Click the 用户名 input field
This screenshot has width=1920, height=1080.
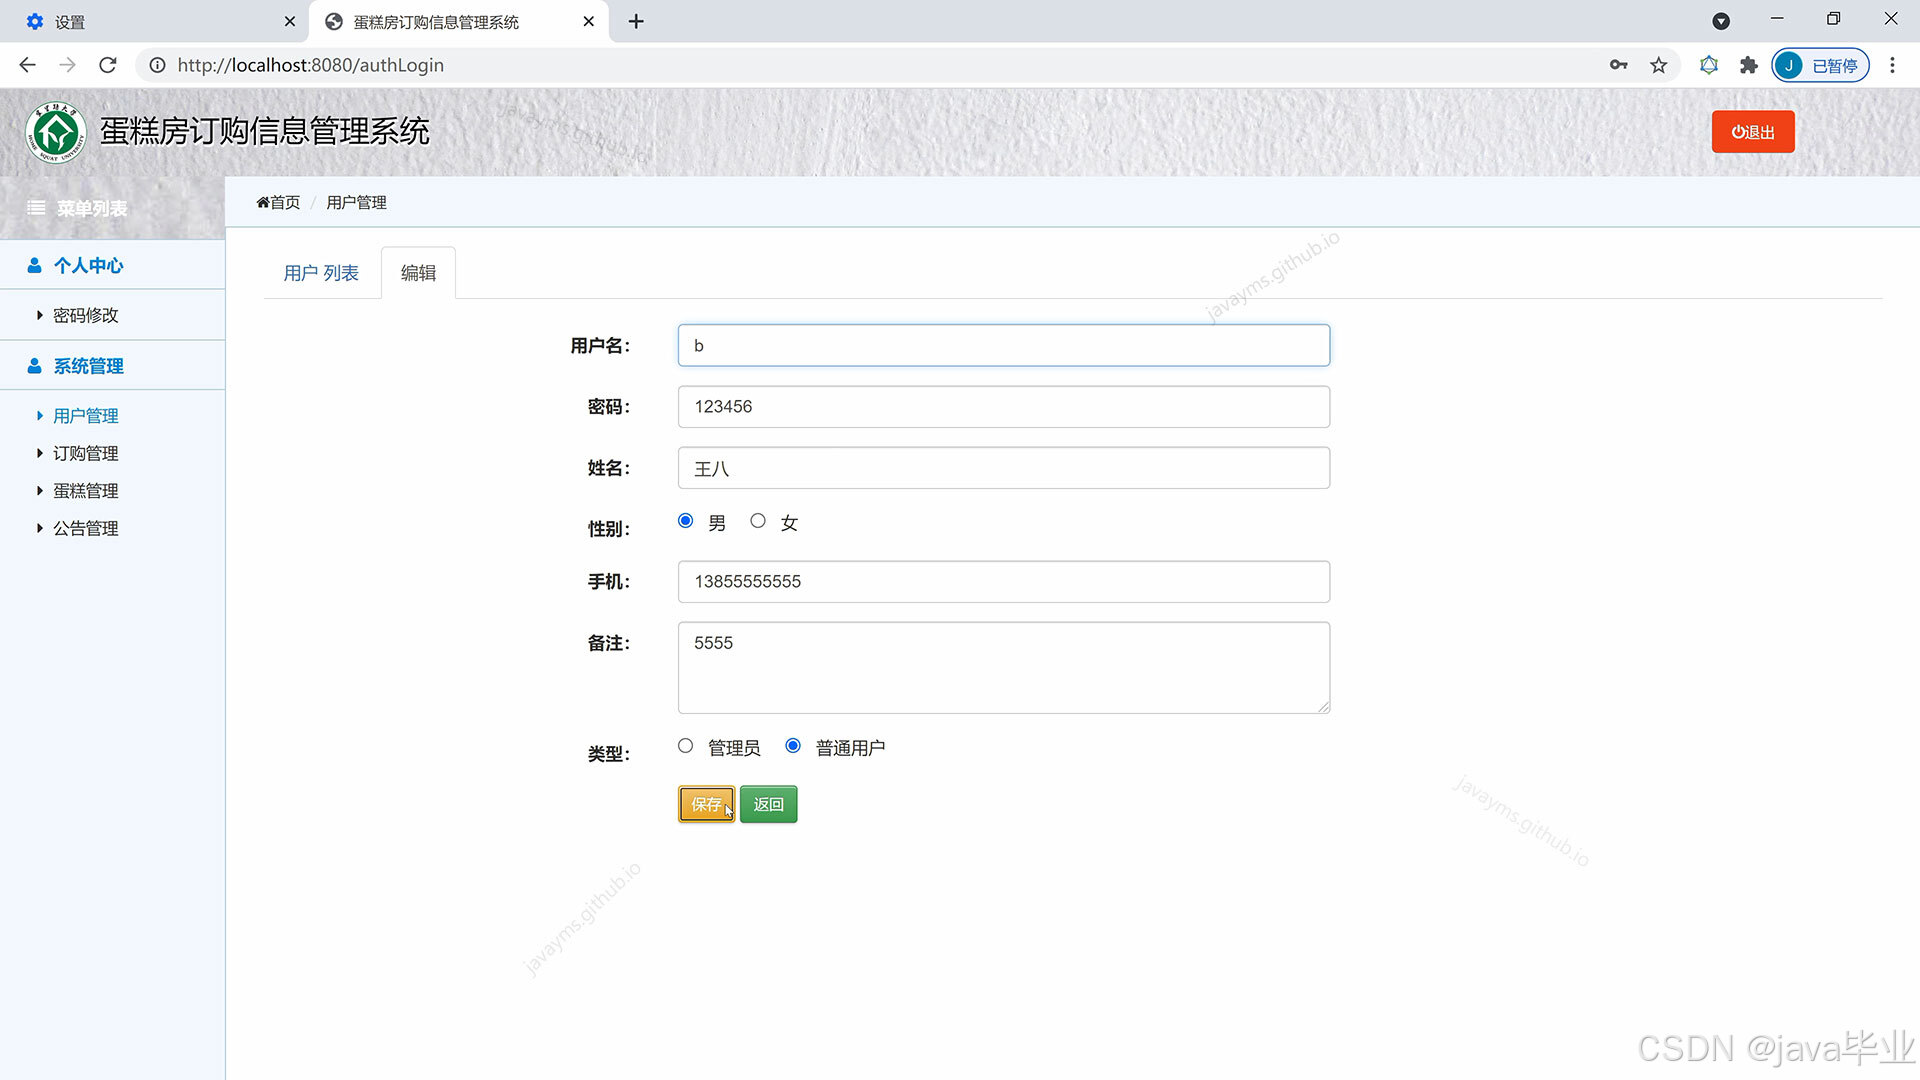click(1004, 345)
